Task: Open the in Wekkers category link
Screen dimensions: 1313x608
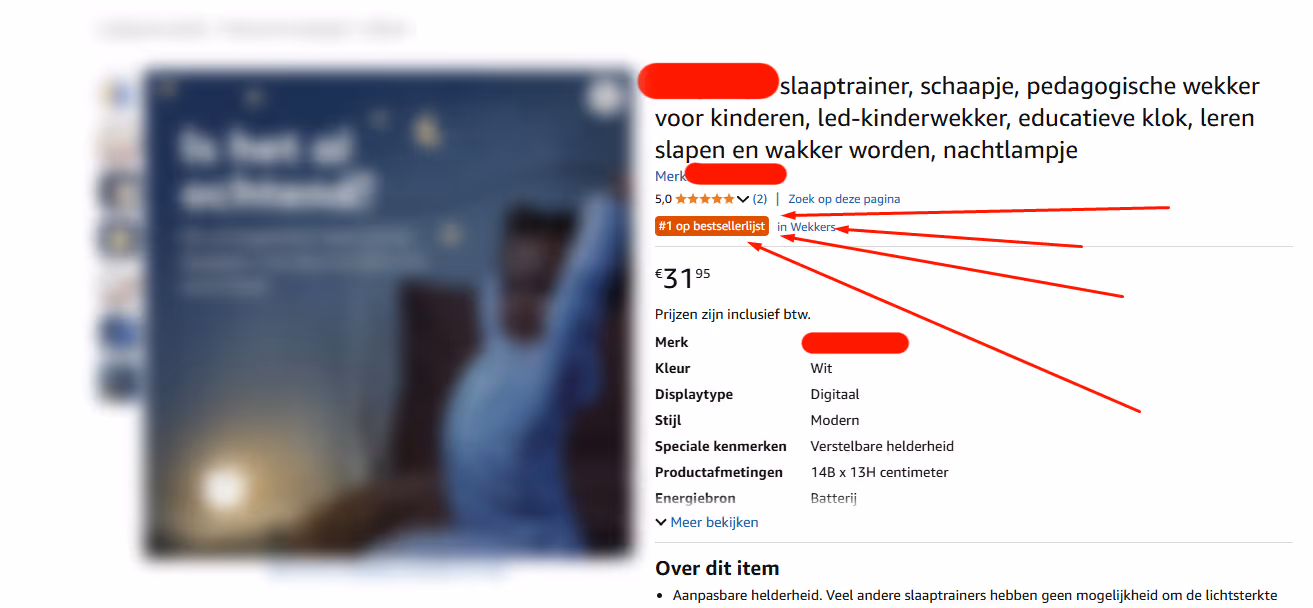Action: point(806,227)
